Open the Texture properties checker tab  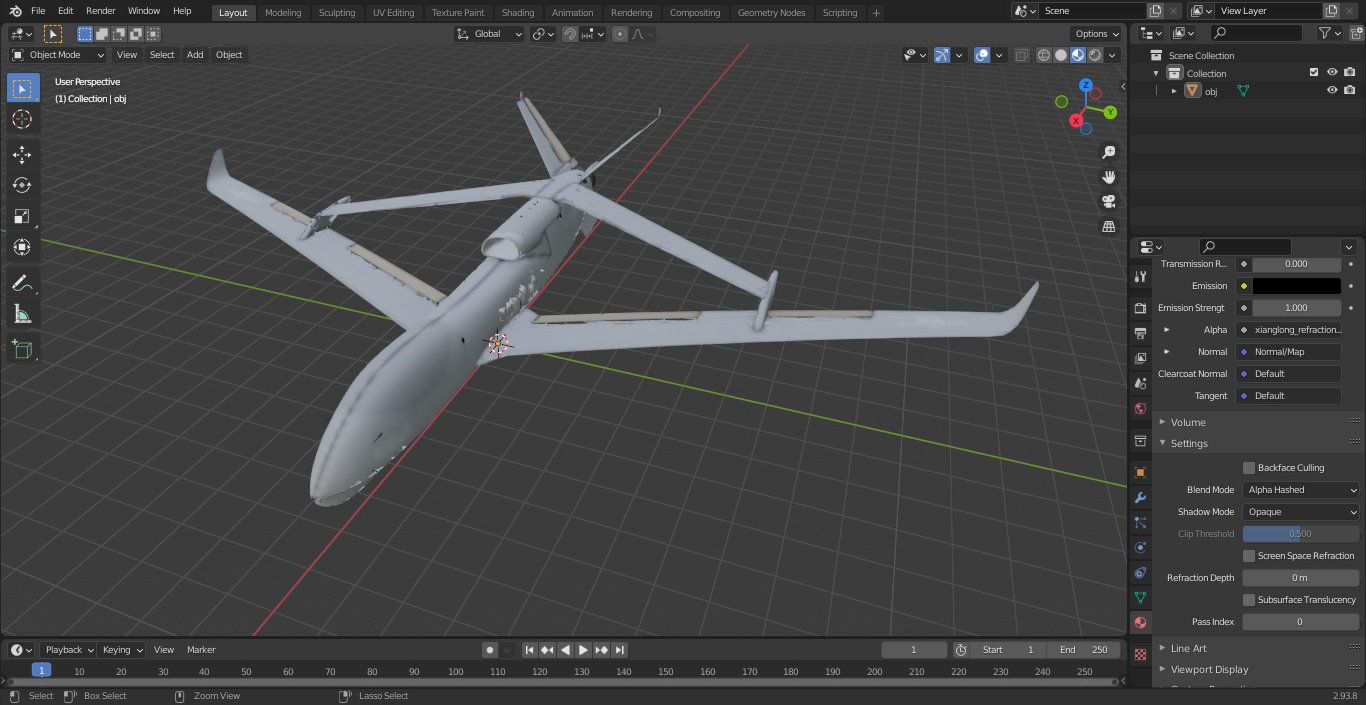coord(1140,655)
